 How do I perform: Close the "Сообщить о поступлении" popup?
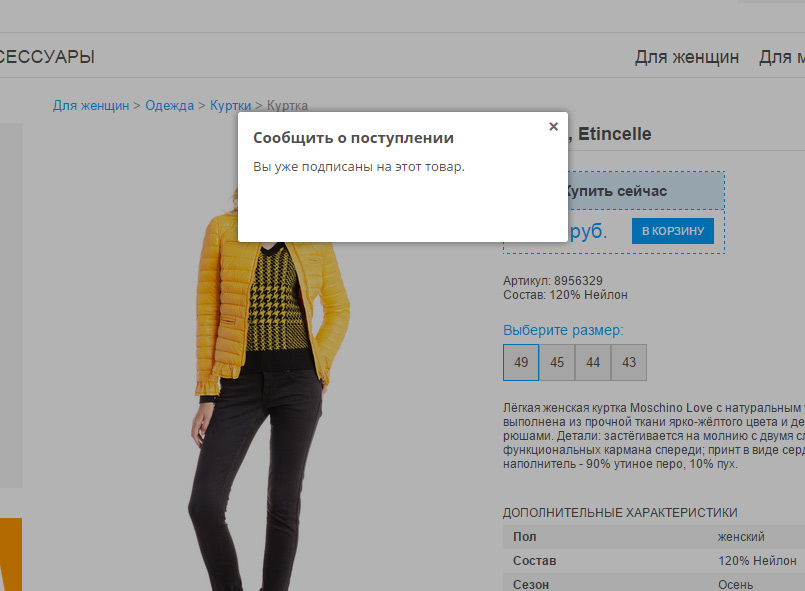click(x=553, y=127)
